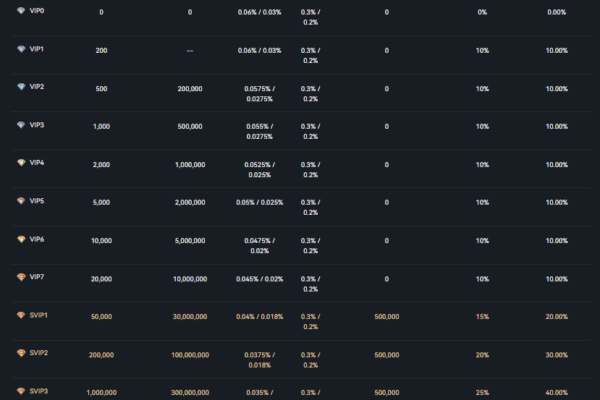Select the VIP2 tier diamond icon
The height and width of the screenshot is (400, 600).
point(21,86)
